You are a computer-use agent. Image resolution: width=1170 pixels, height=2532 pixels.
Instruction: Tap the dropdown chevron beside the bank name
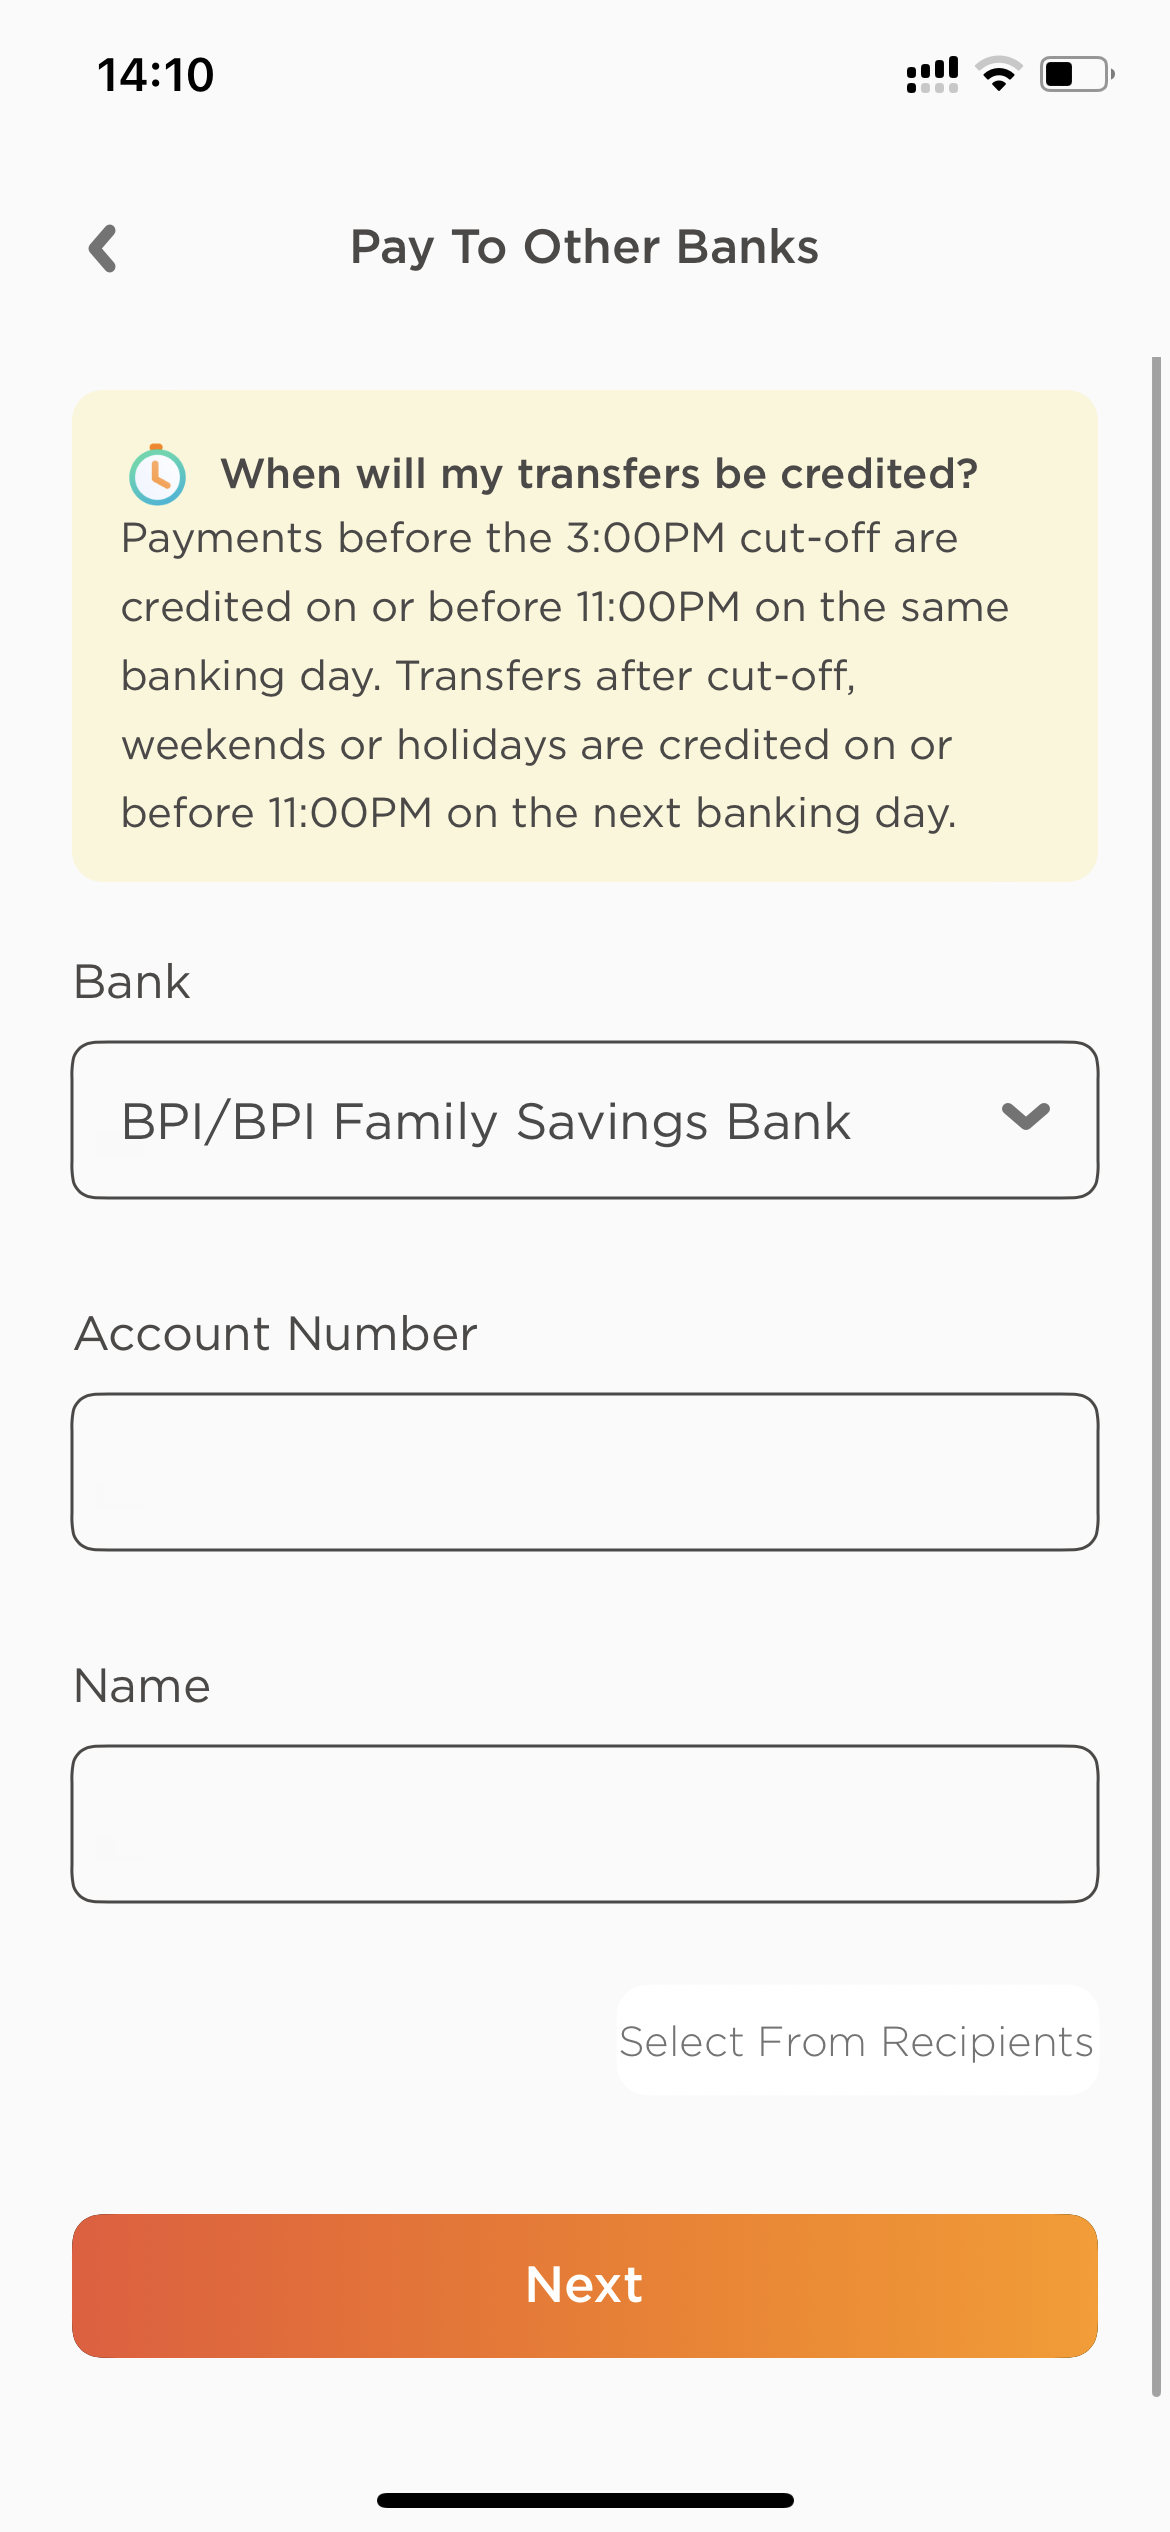coord(1026,1120)
